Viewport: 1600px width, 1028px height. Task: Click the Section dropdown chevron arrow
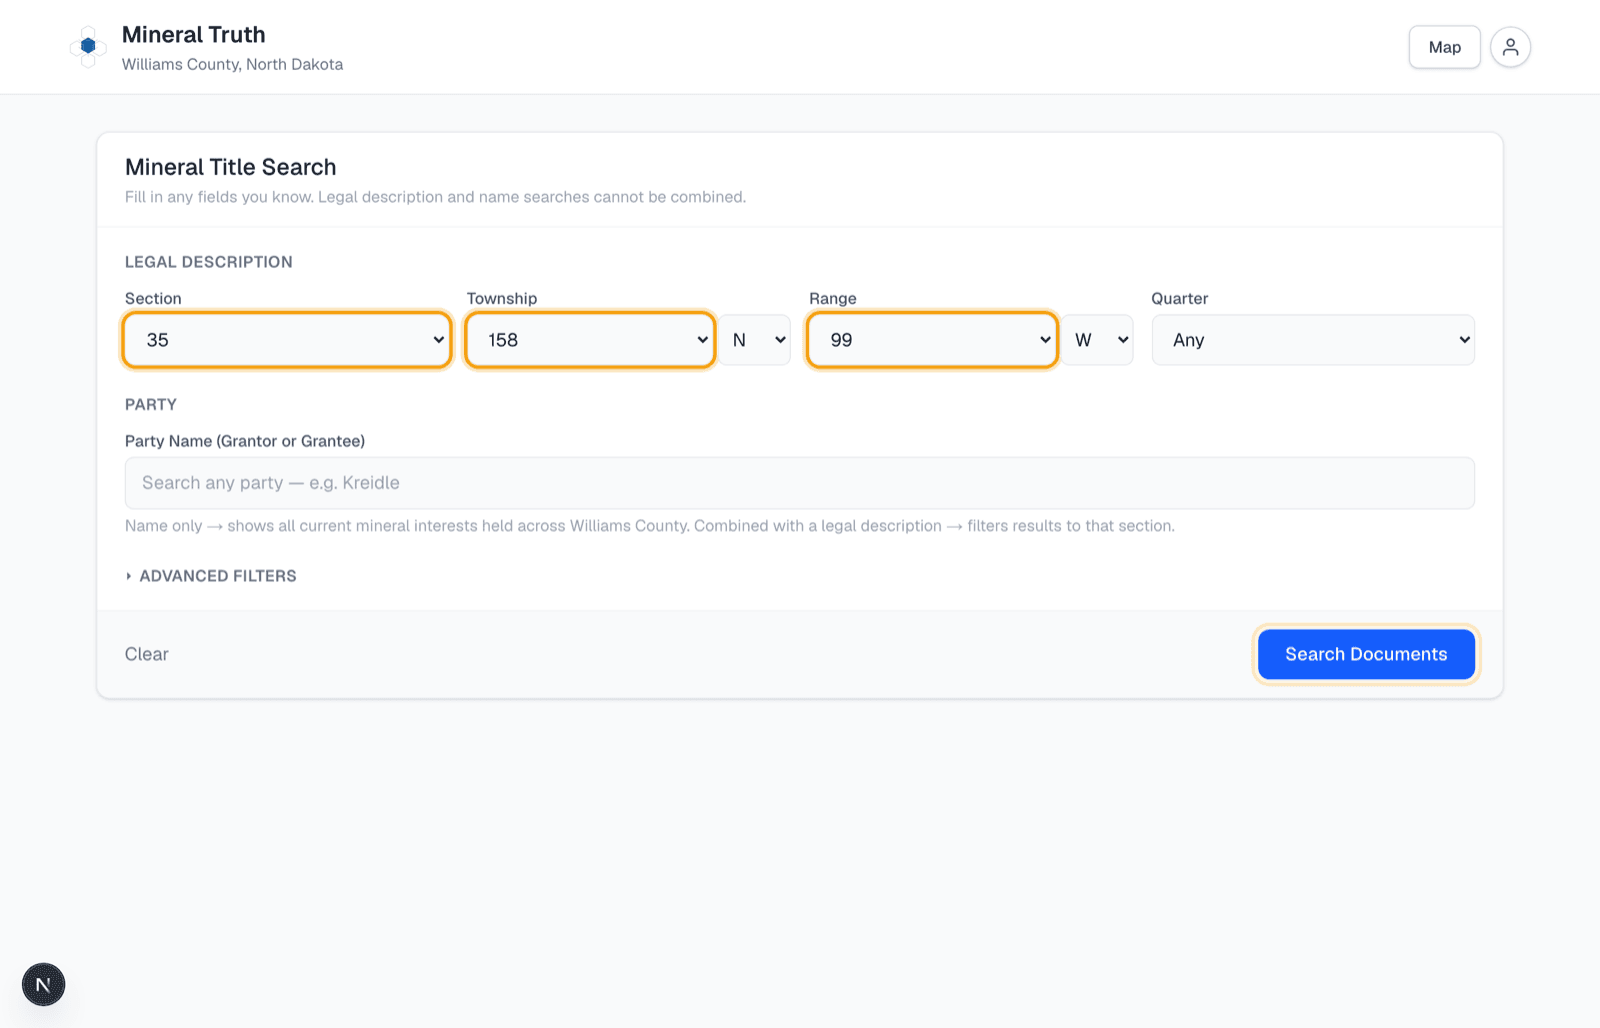tap(438, 340)
